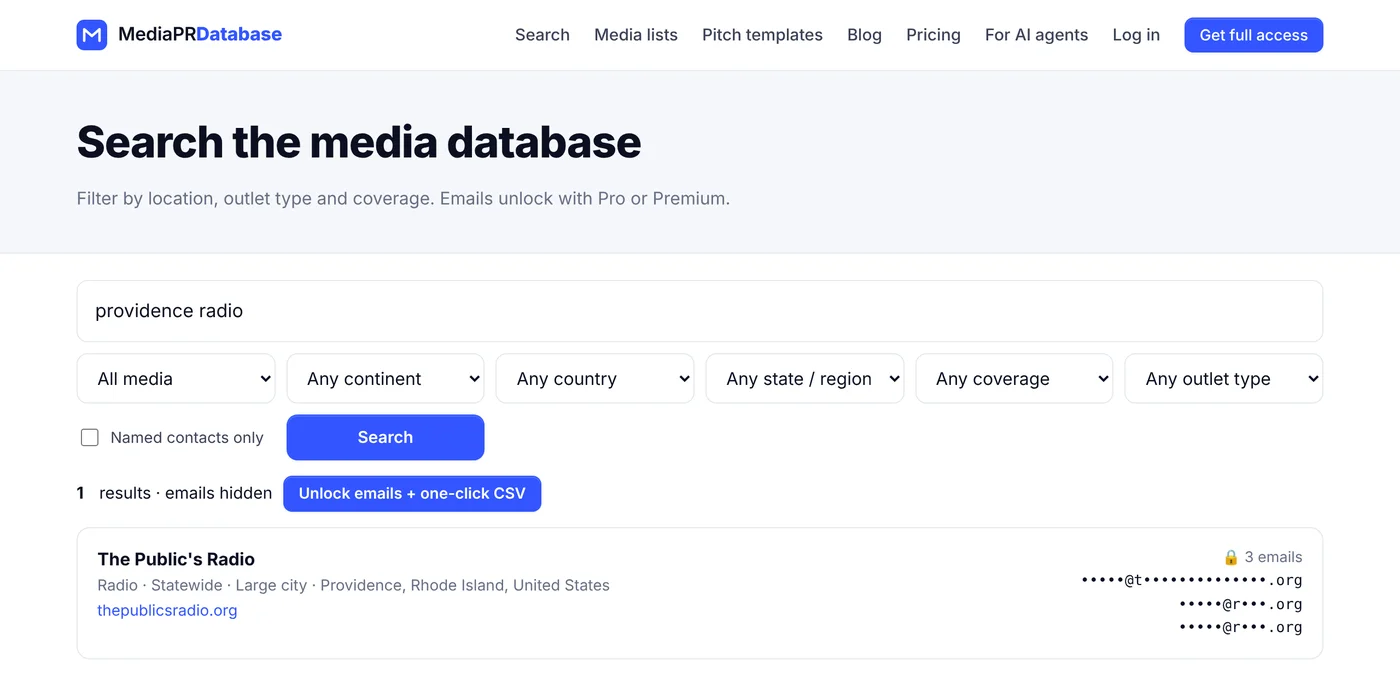Click the Get full access button

[1253, 35]
